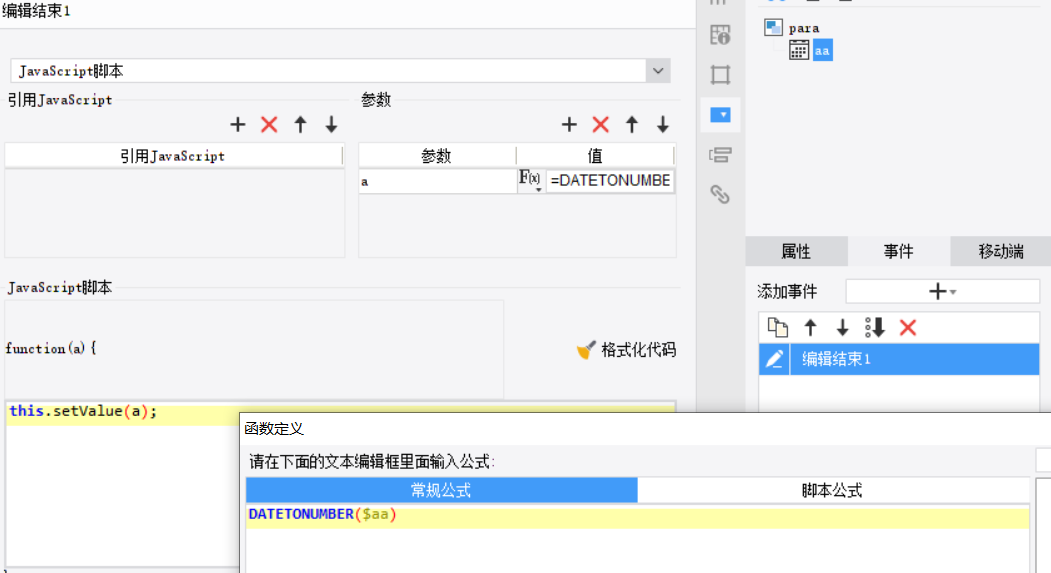This screenshot has width=1051, height=573.
Task: Open the link icon in the sidebar
Action: [720, 195]
